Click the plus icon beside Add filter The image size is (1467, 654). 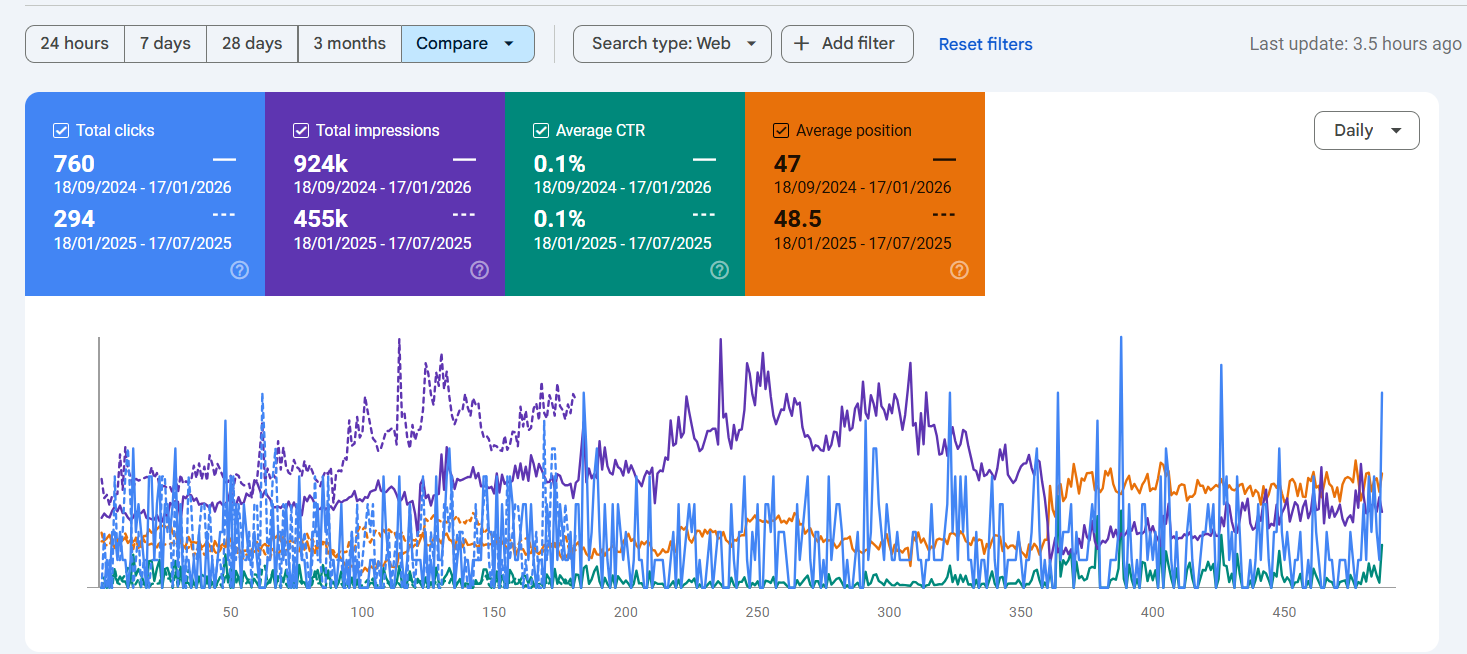[x=801, y=43]
